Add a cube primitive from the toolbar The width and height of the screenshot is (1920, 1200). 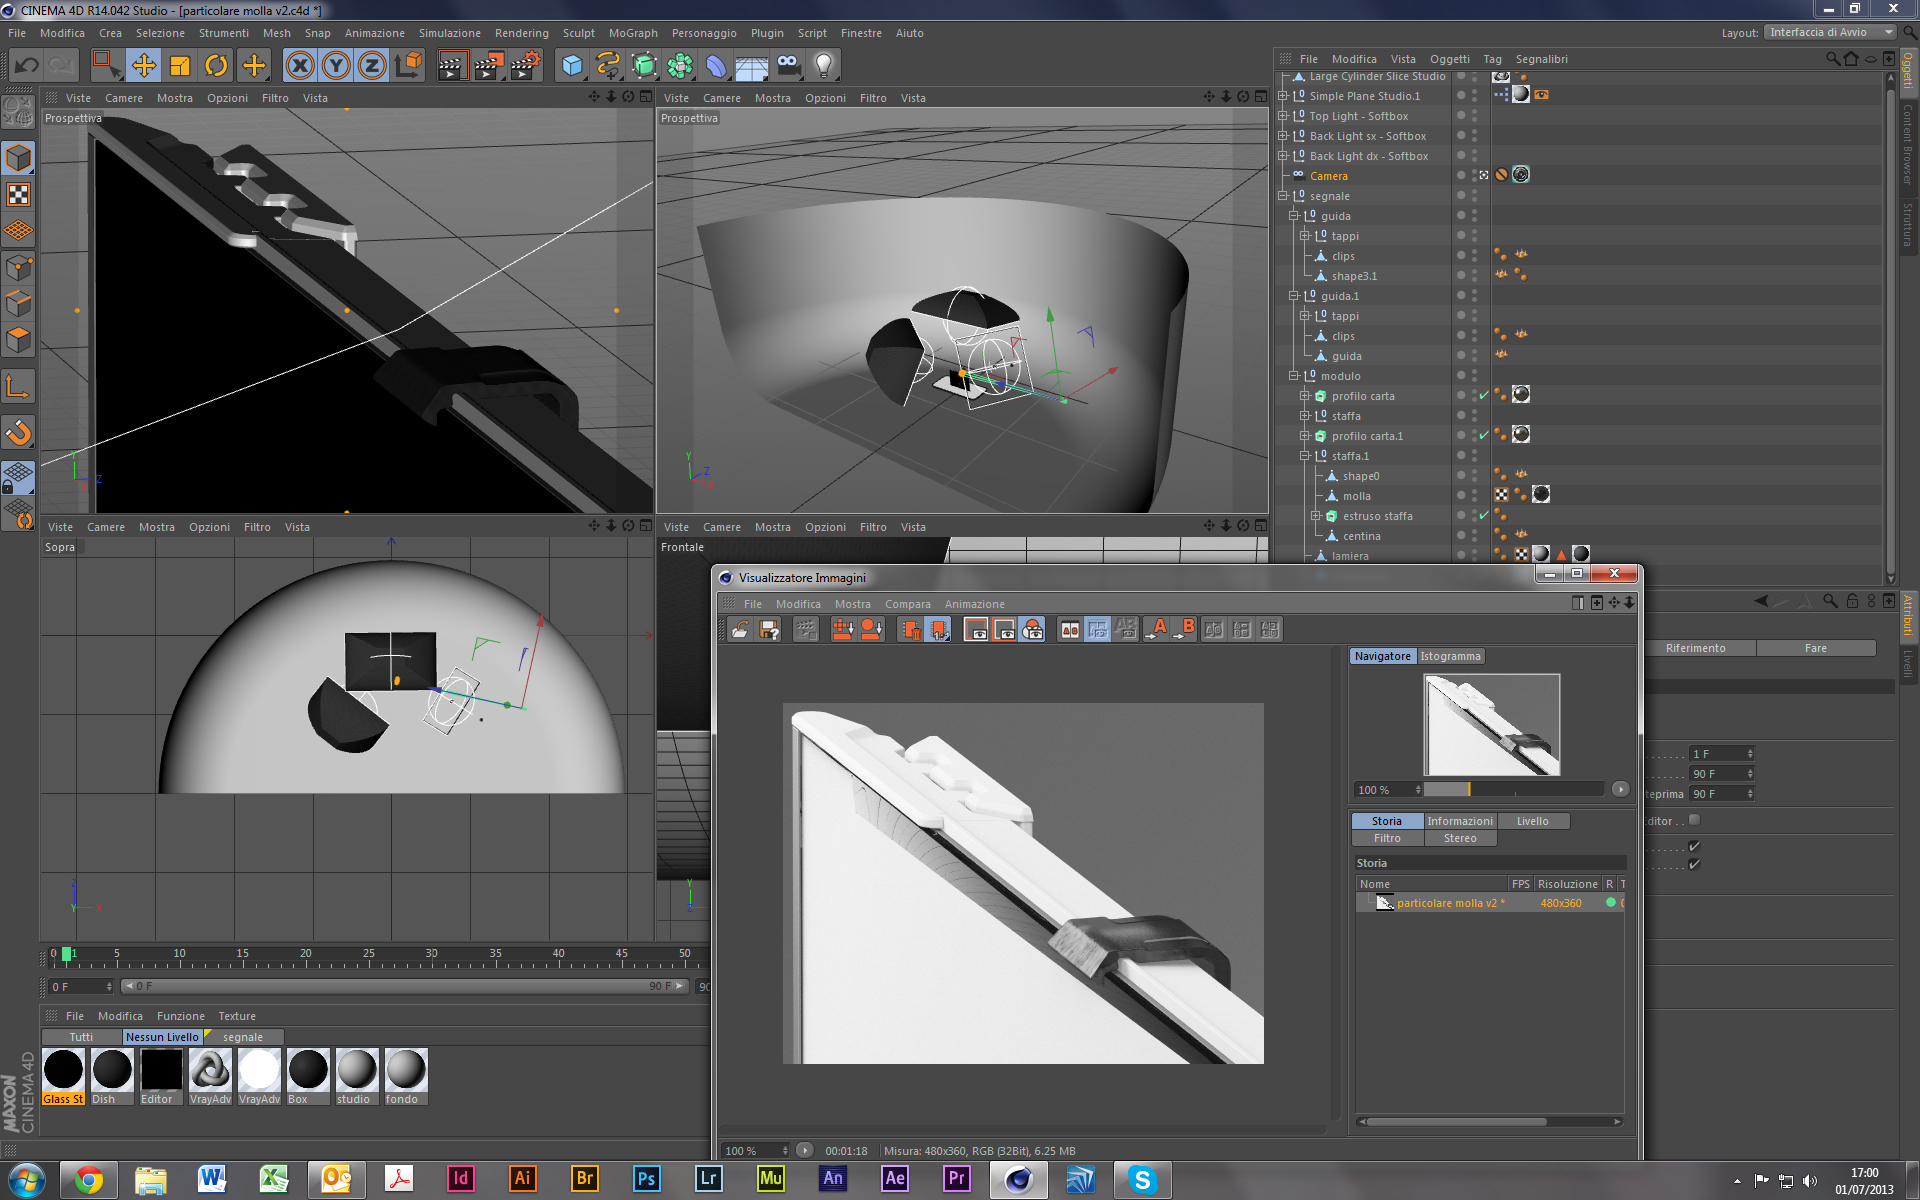click(x=572, y=66)
